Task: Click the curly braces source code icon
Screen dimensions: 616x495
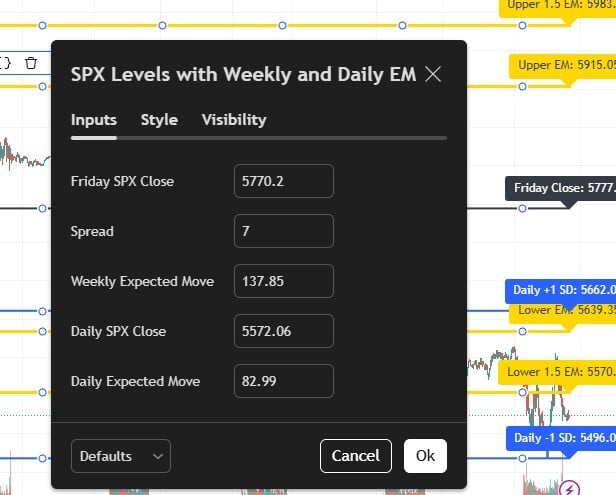Action: [5, 63]
